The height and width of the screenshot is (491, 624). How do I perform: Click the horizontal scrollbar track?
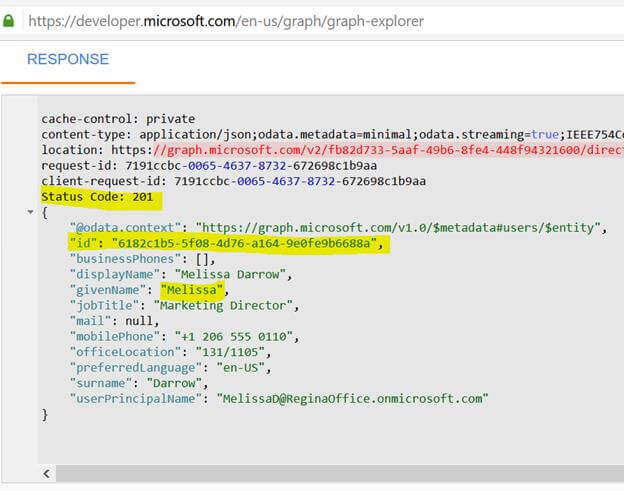tap(339, 473)
